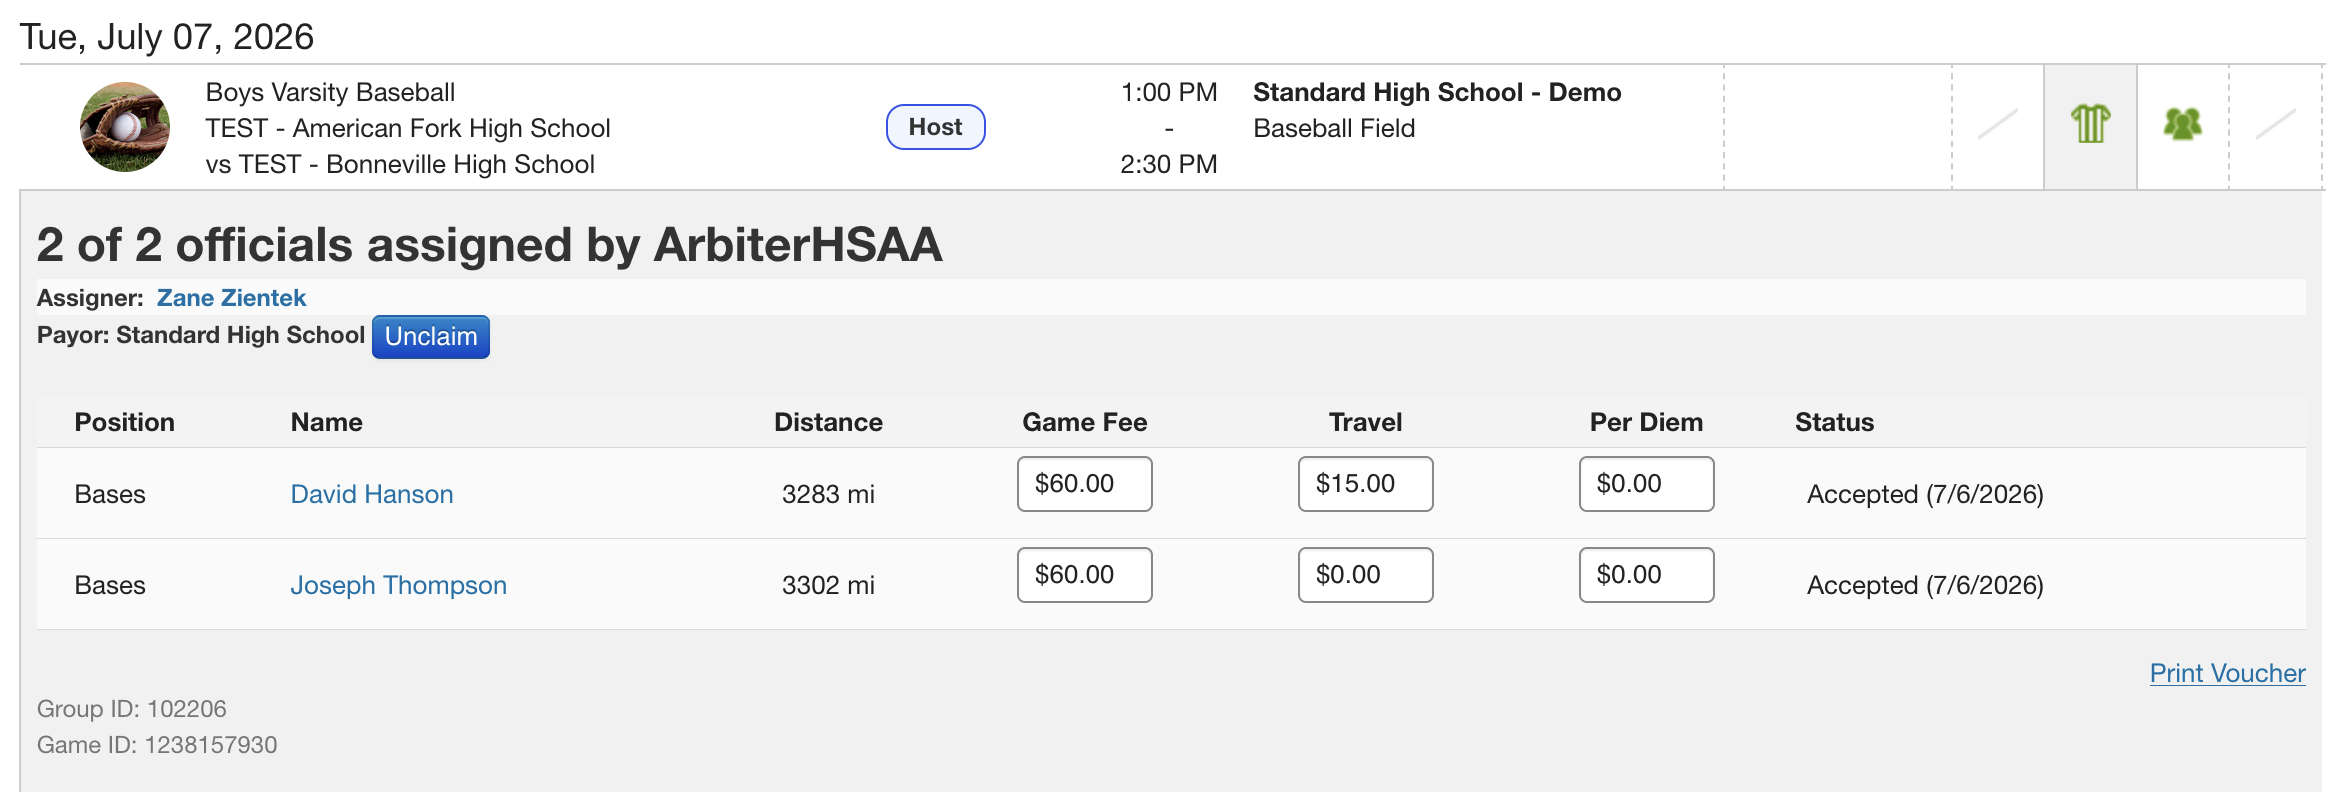The image size is (2326, 792).
Task: Click the green referee jersey icon
Action: pos(2090,125)
